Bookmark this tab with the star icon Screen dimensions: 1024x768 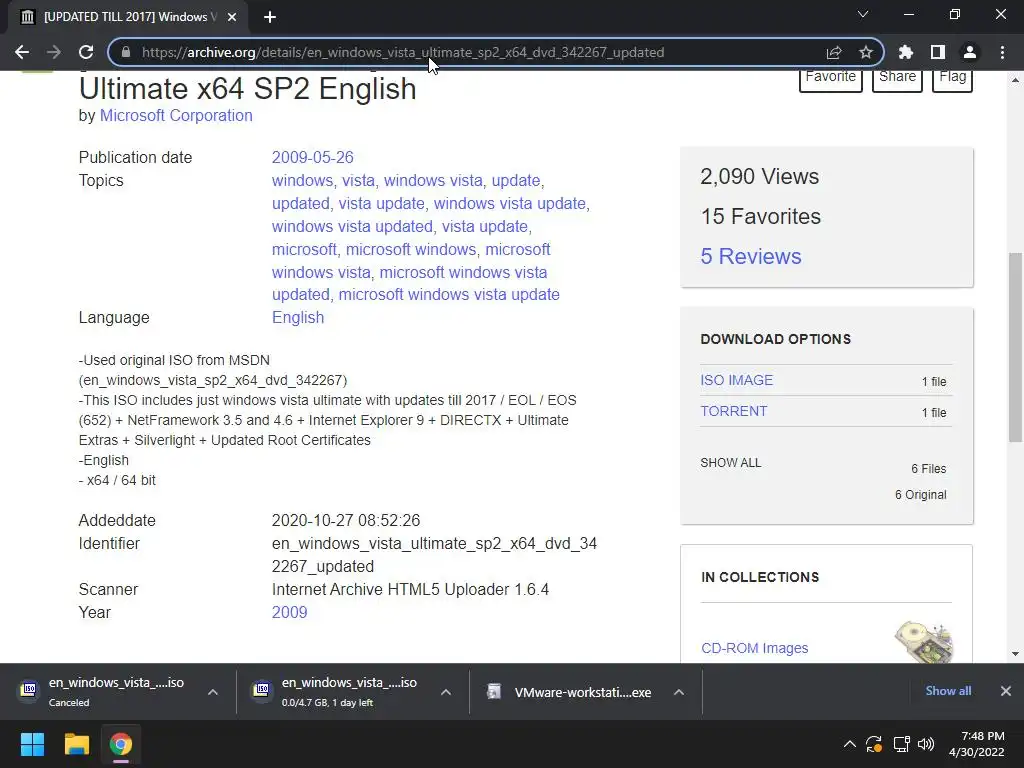click(865, 52)
